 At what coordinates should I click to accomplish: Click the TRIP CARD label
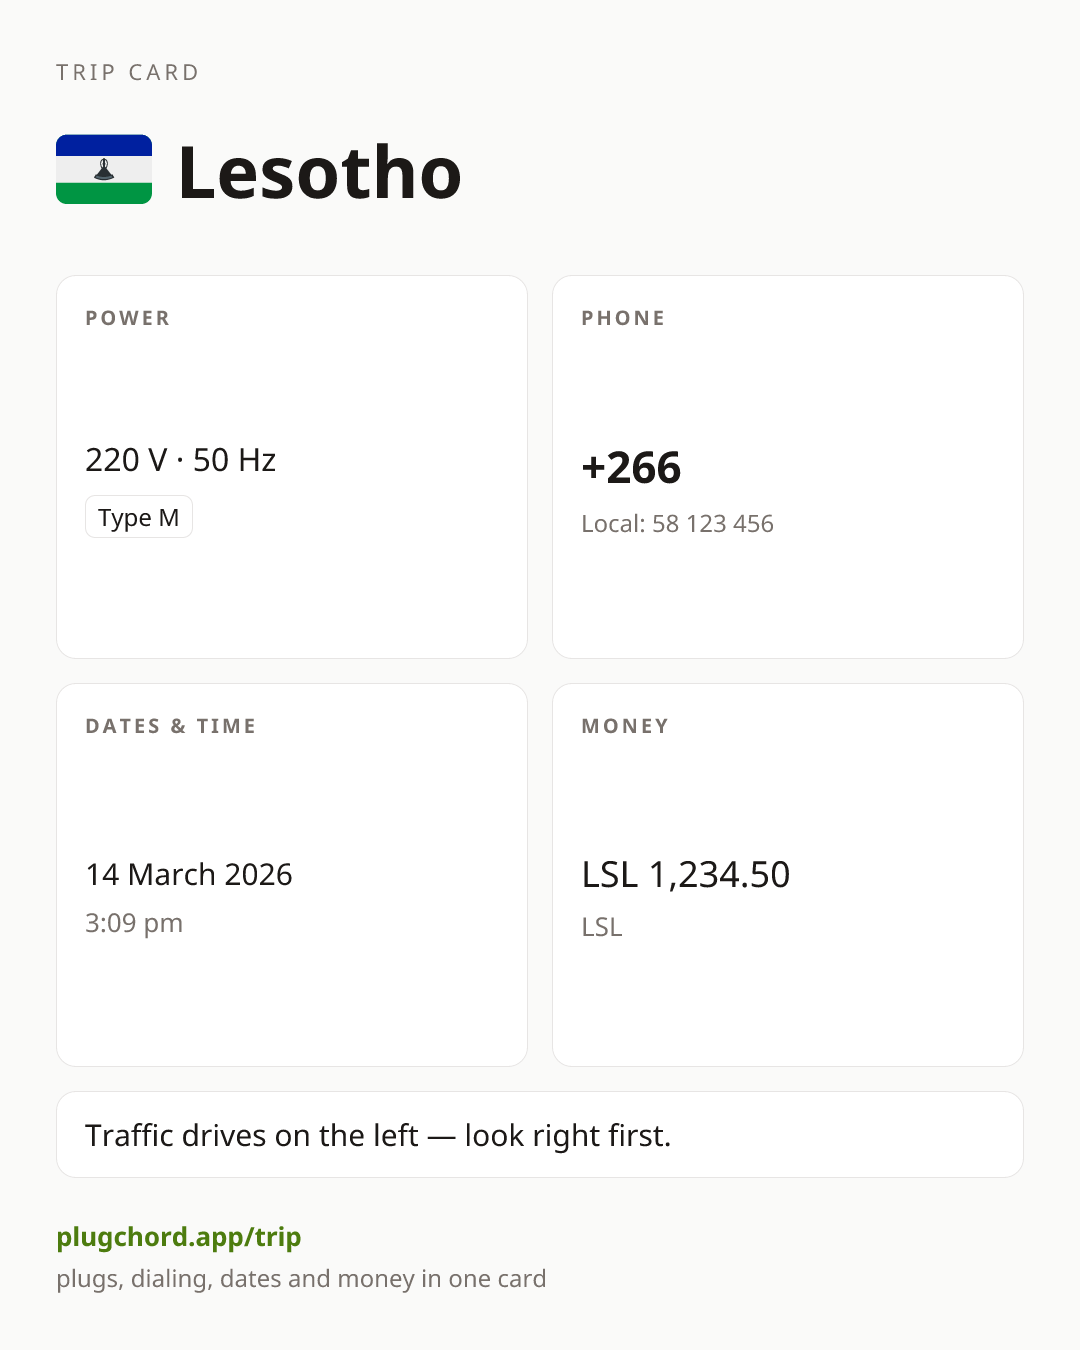pyautogui.click(x=128, y=72)
